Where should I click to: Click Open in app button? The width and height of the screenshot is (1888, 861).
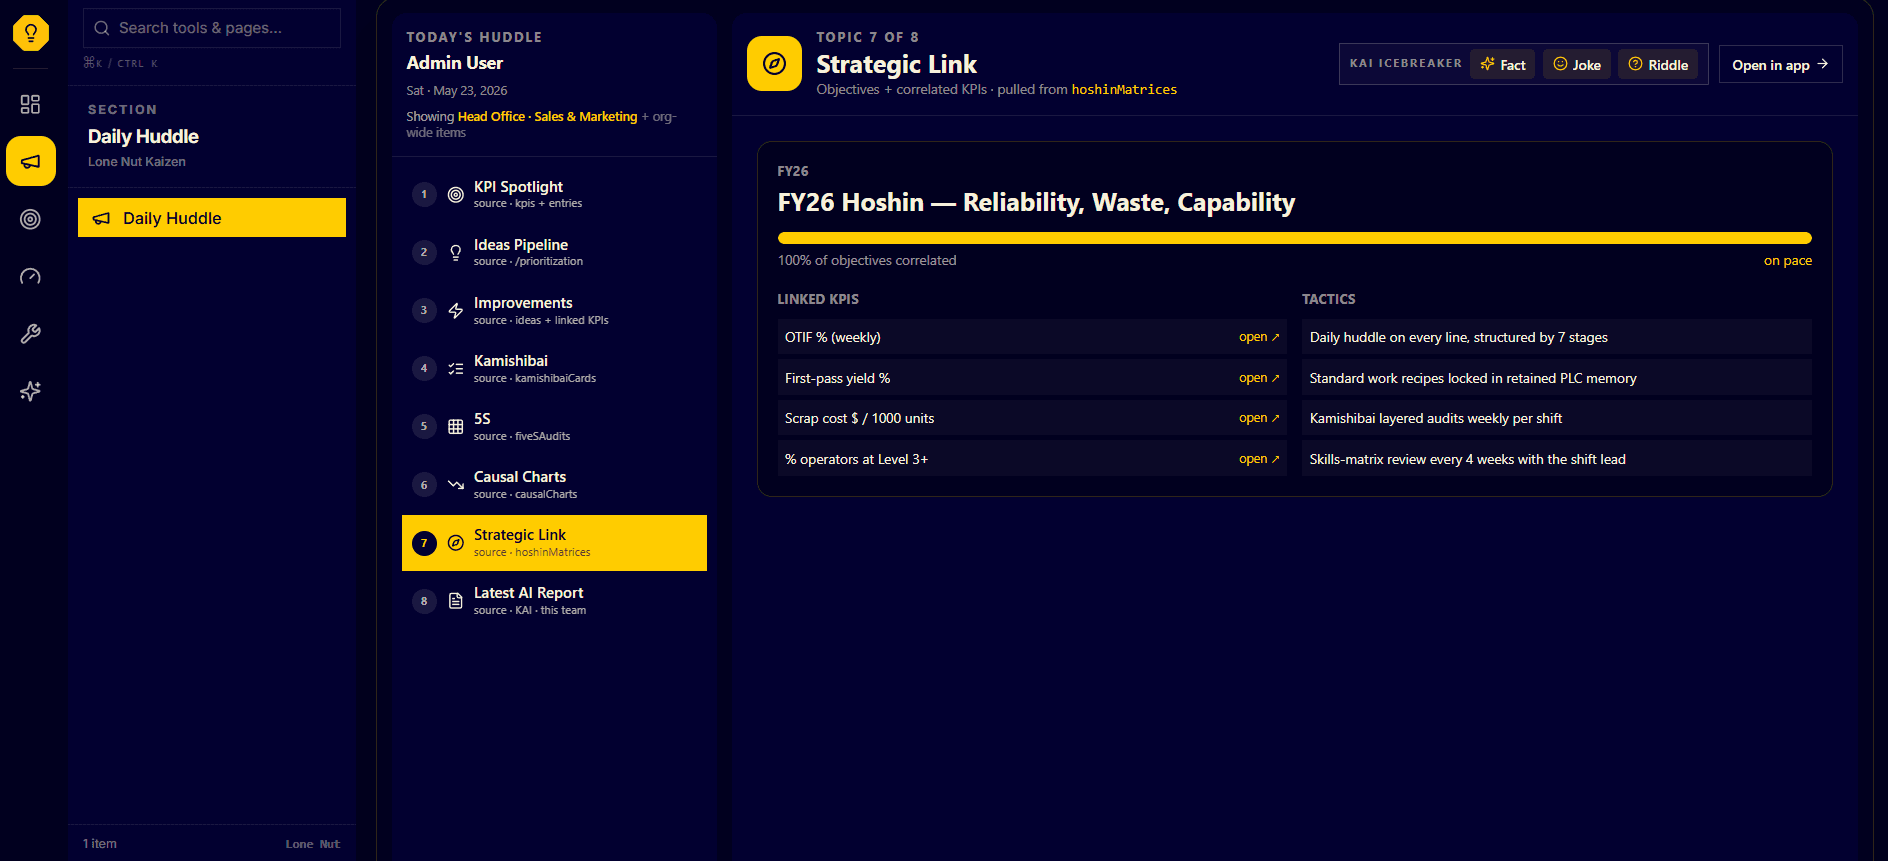pos(1780,64)
